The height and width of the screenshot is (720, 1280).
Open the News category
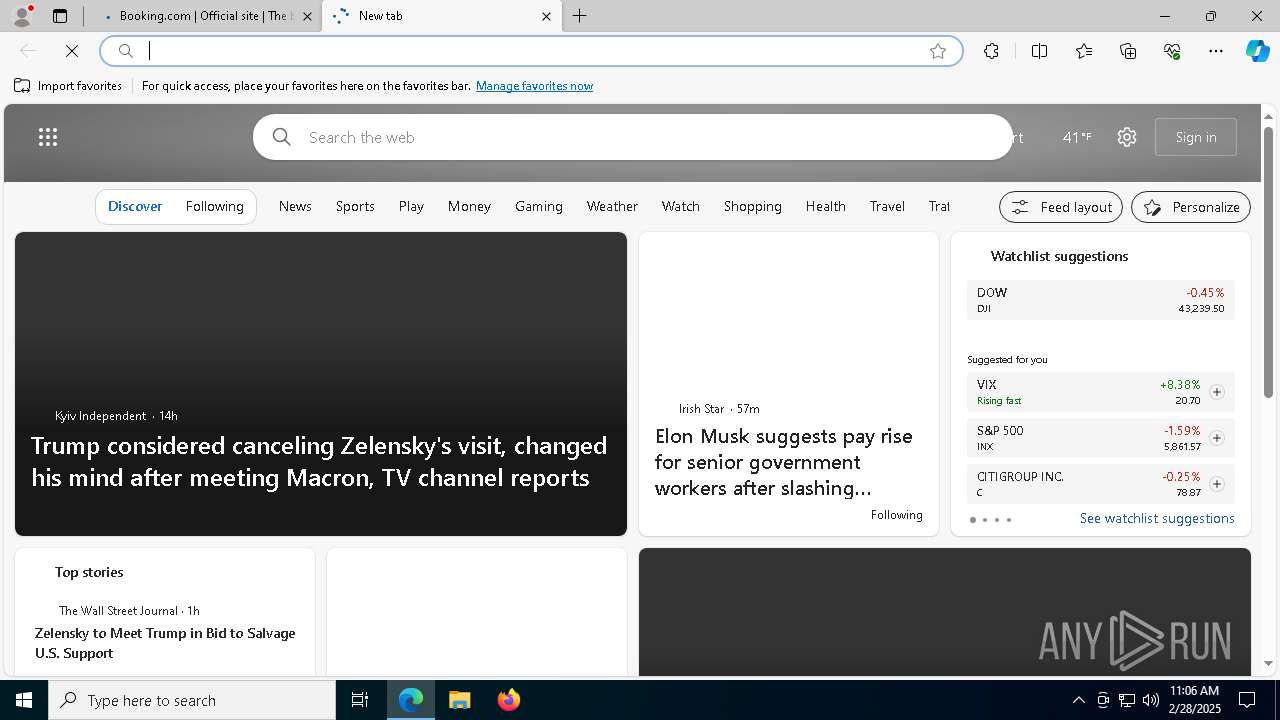pos(295,206)
